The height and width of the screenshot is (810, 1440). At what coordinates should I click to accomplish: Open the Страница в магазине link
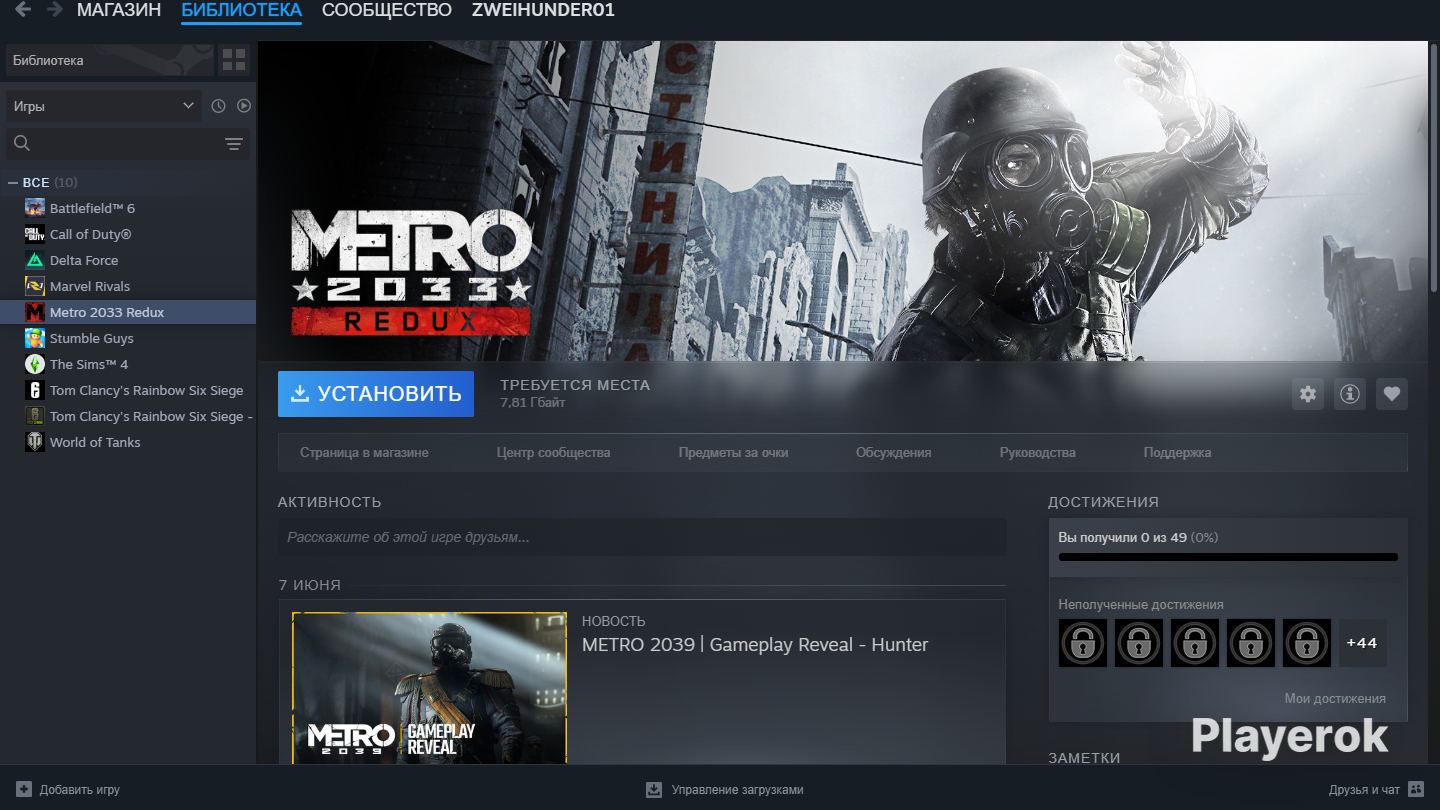pos(364,453)
